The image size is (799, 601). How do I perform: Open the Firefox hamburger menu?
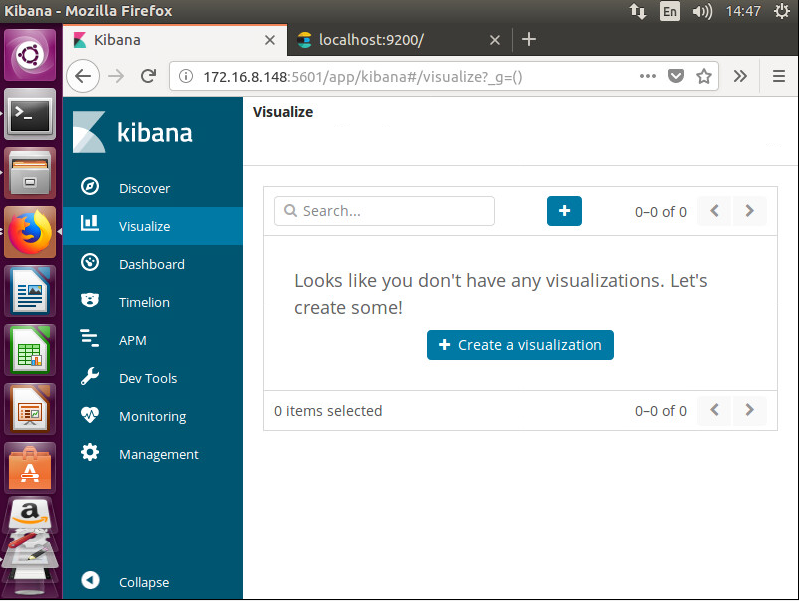(778, 76)
